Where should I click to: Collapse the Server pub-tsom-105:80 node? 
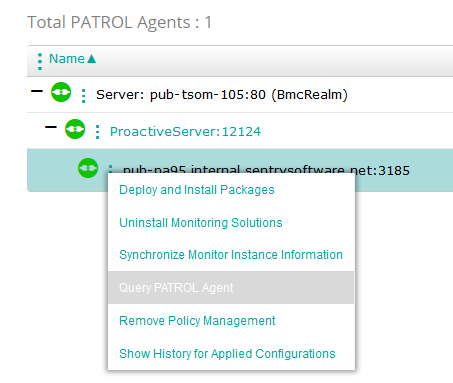(x=37, y=91)
